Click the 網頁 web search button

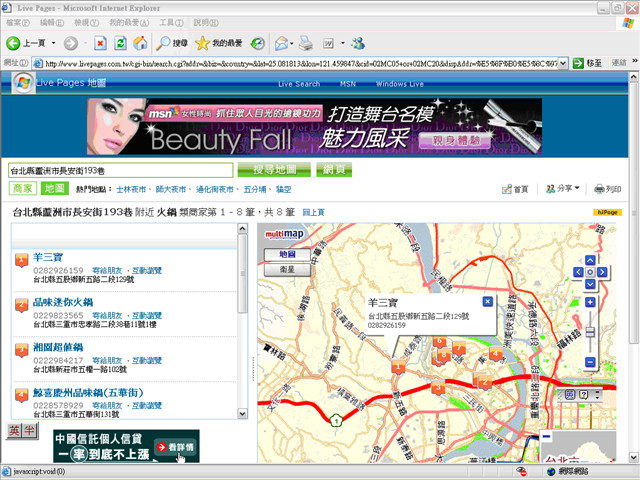pos(334,169)
